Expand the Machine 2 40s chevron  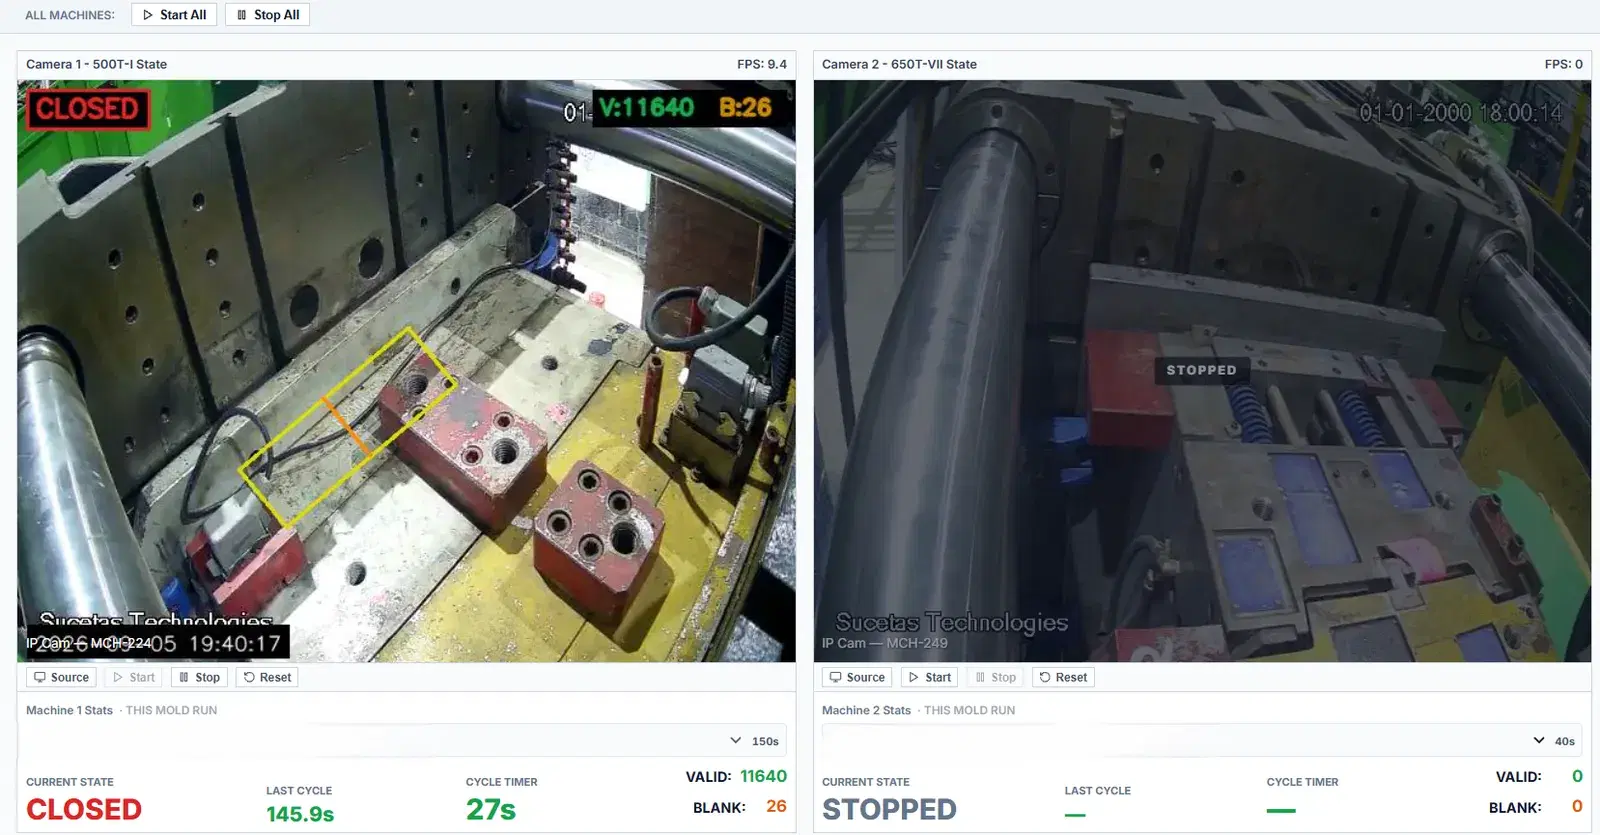[1539, 741]
